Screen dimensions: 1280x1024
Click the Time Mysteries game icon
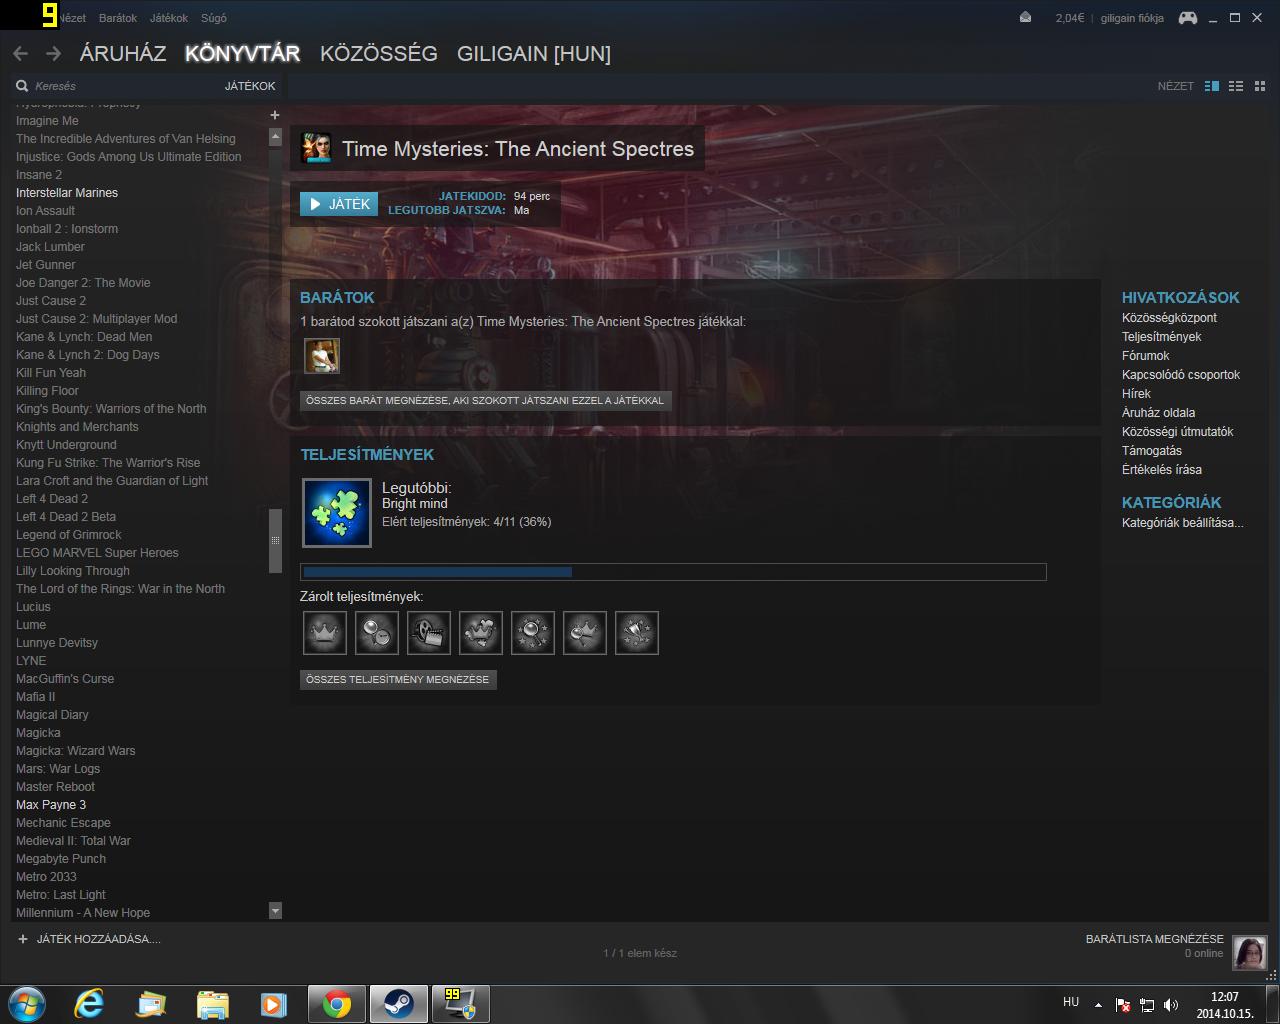[316, 148]
